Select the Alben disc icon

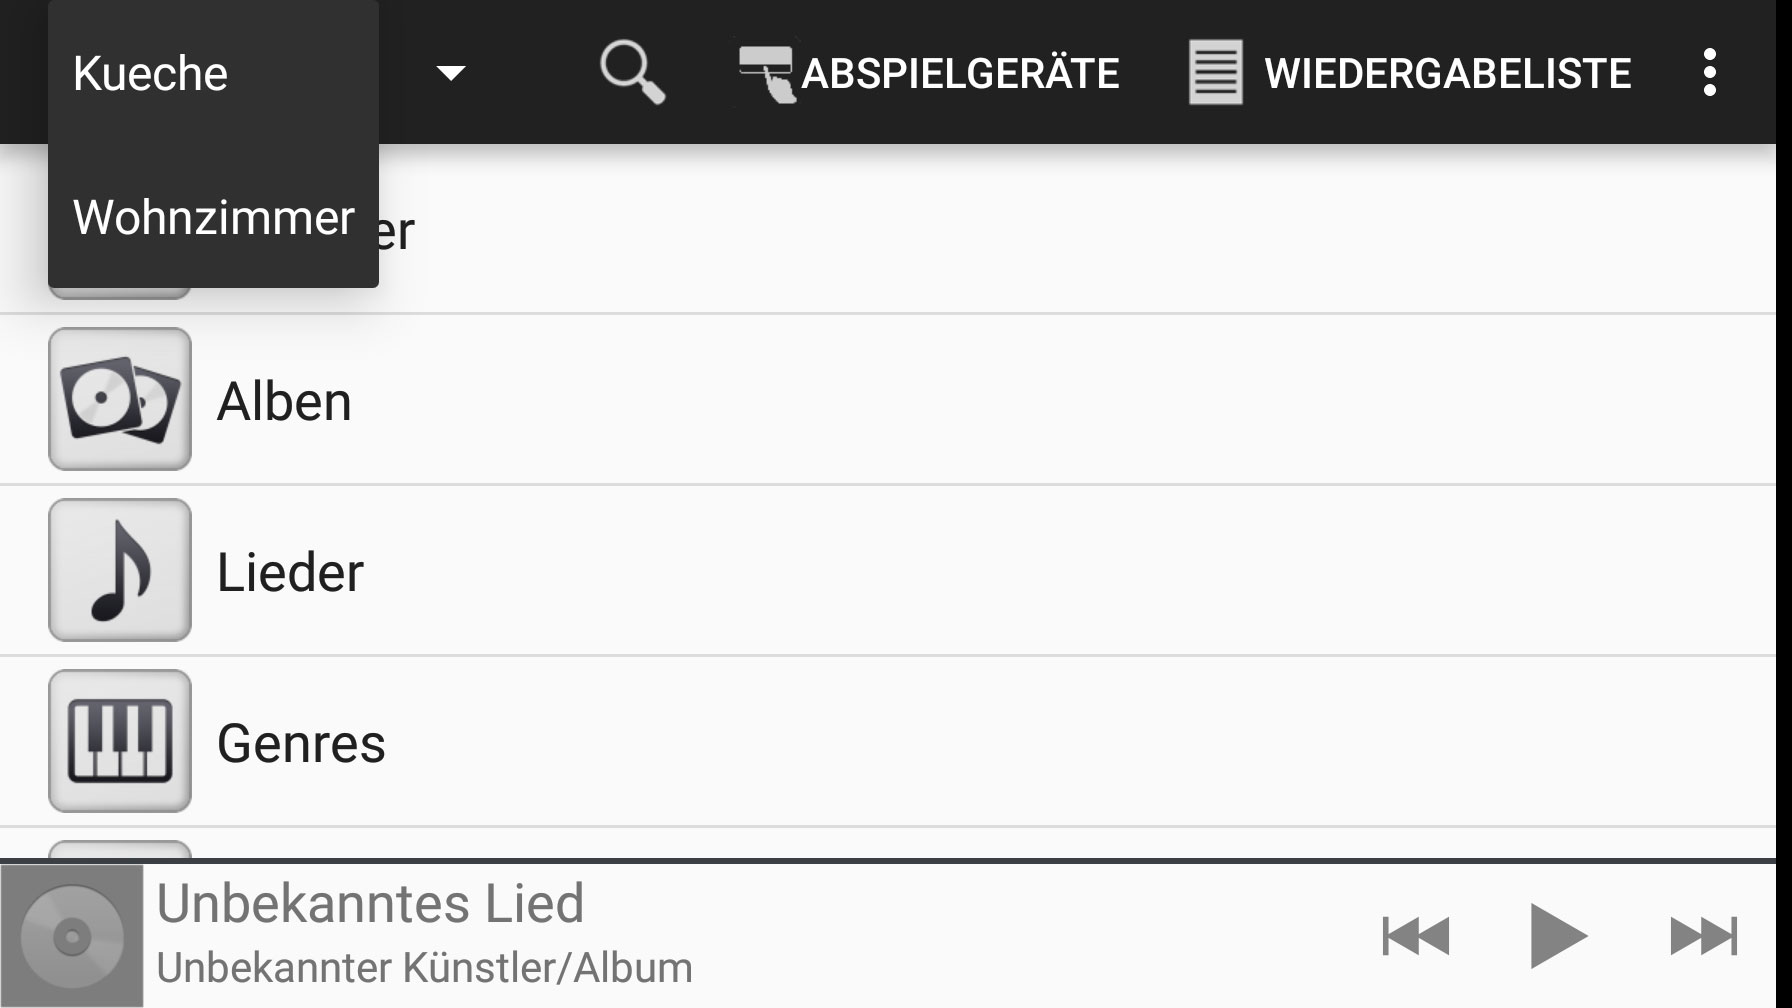click(x=120, y=399)
